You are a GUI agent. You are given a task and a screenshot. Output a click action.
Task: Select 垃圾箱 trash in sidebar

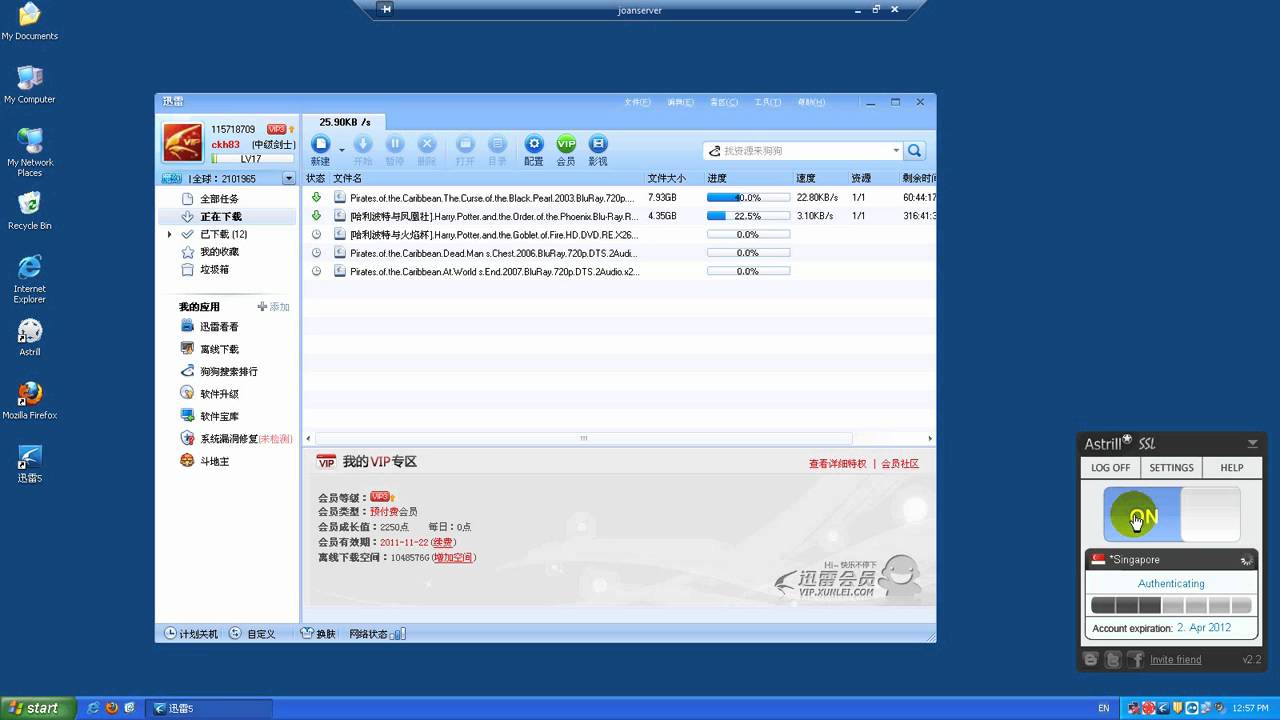(x=214, y=270)
